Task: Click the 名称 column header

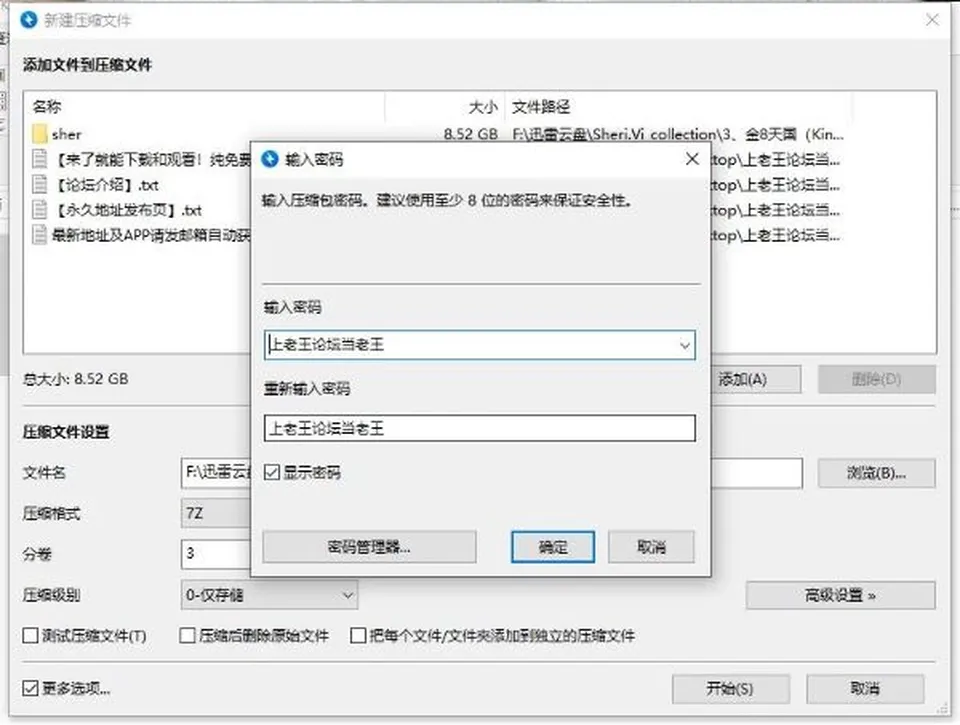Action: coord(47,107)
